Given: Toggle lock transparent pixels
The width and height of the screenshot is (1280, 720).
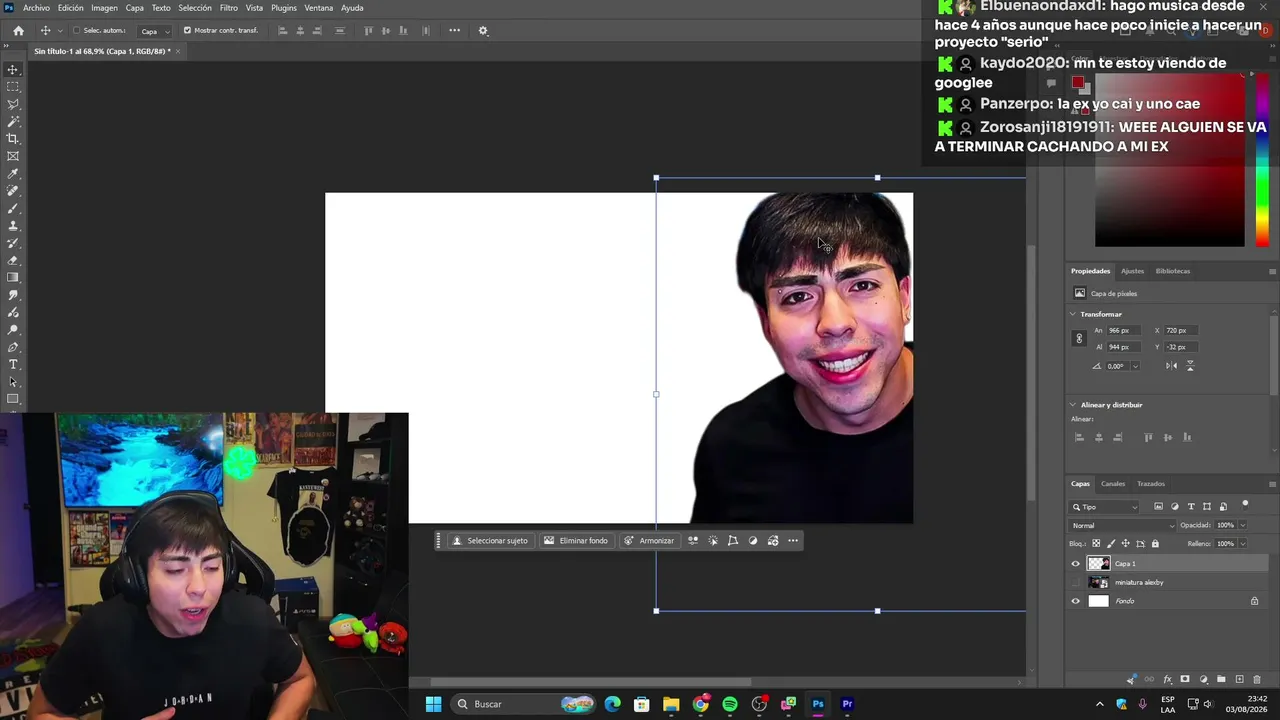Looking at the screenshot, I should tap(1095, 544).
